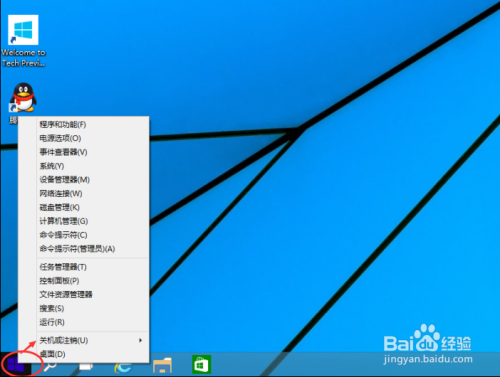The width and height of the screenshot is (500, 377).
Task: Select 事件查看器(V)
Action: (x=83, y=152)
